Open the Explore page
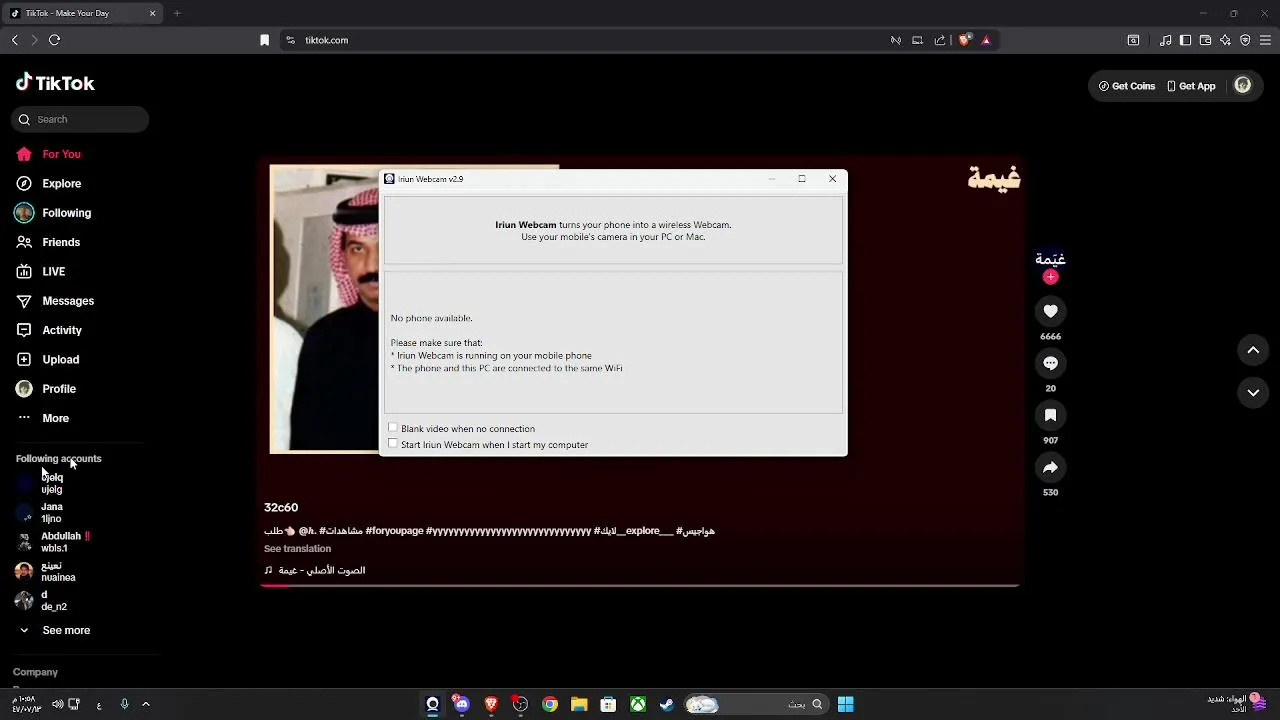This screenshot has width=1280, height=720. pyautogui.click(x=48, y=184)
